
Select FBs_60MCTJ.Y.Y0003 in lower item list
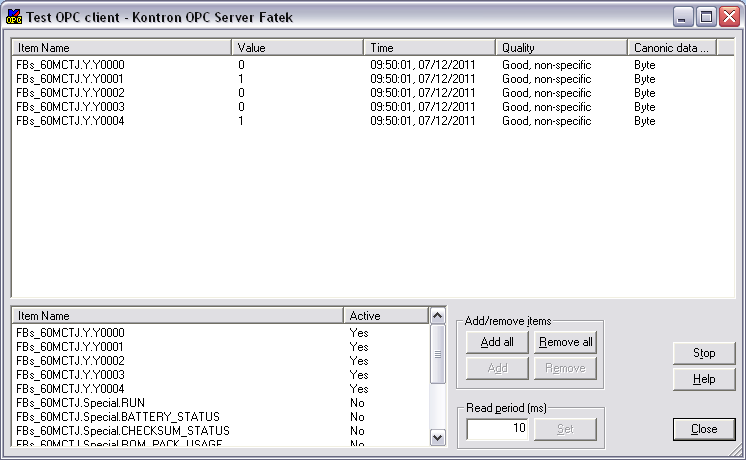(70, 375)
